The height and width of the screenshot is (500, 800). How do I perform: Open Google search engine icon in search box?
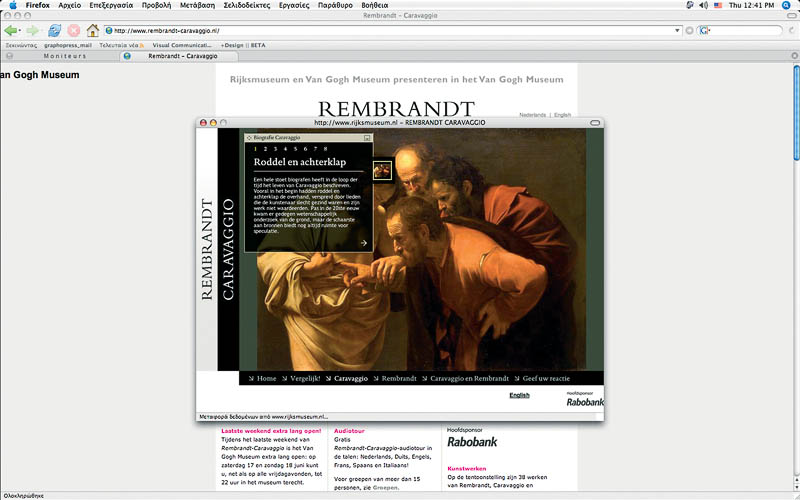(704, 31)
